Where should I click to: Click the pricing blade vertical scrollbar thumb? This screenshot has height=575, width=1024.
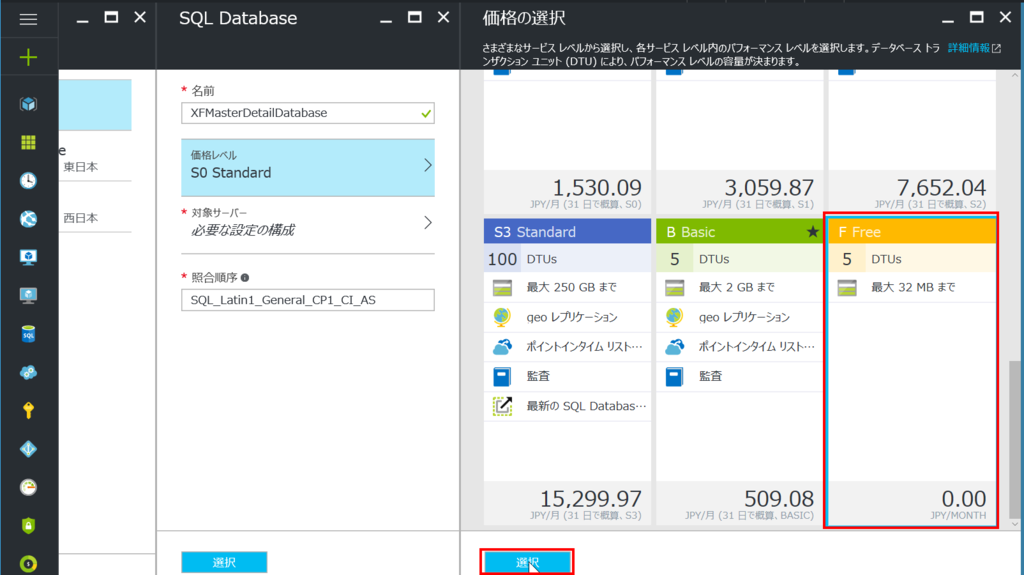coord(1014,439)
